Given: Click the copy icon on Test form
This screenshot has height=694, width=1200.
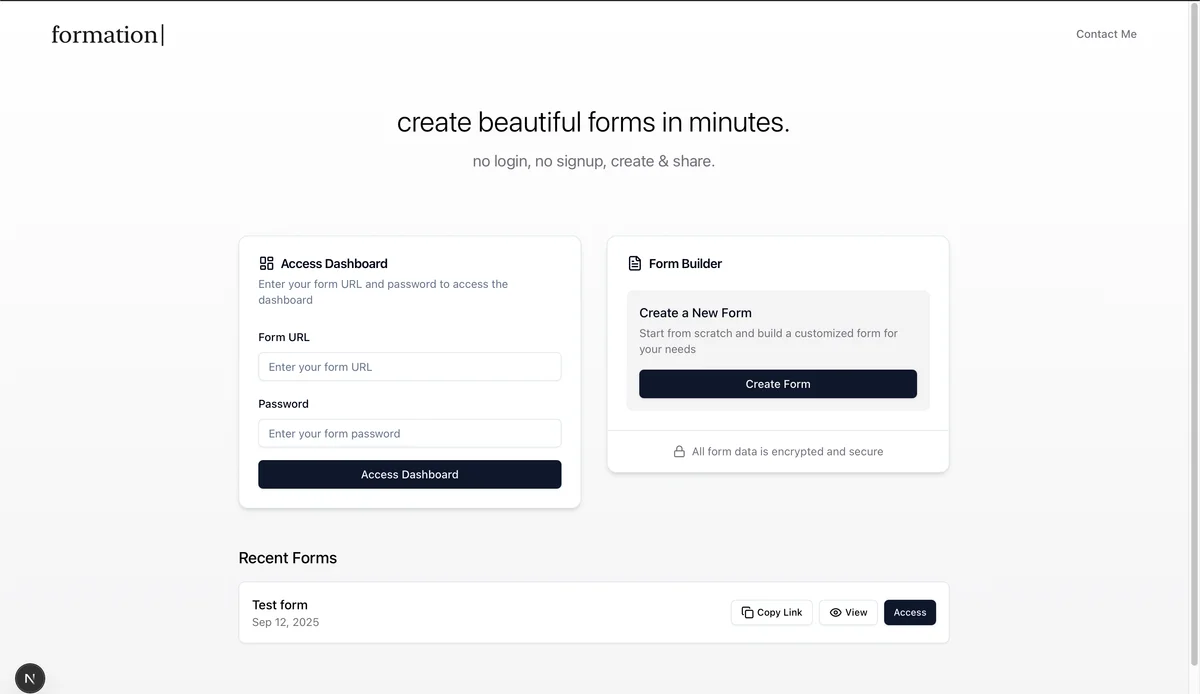Looking at the screenshot, I should pyautogui.click(x=747, y=612).
